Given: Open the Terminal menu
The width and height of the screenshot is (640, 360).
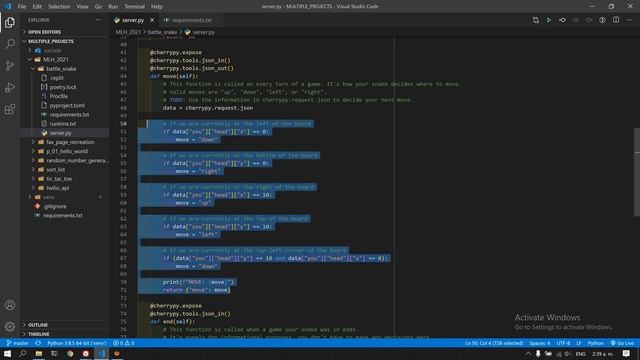Looking at the screenshot, I should [134, 7].
